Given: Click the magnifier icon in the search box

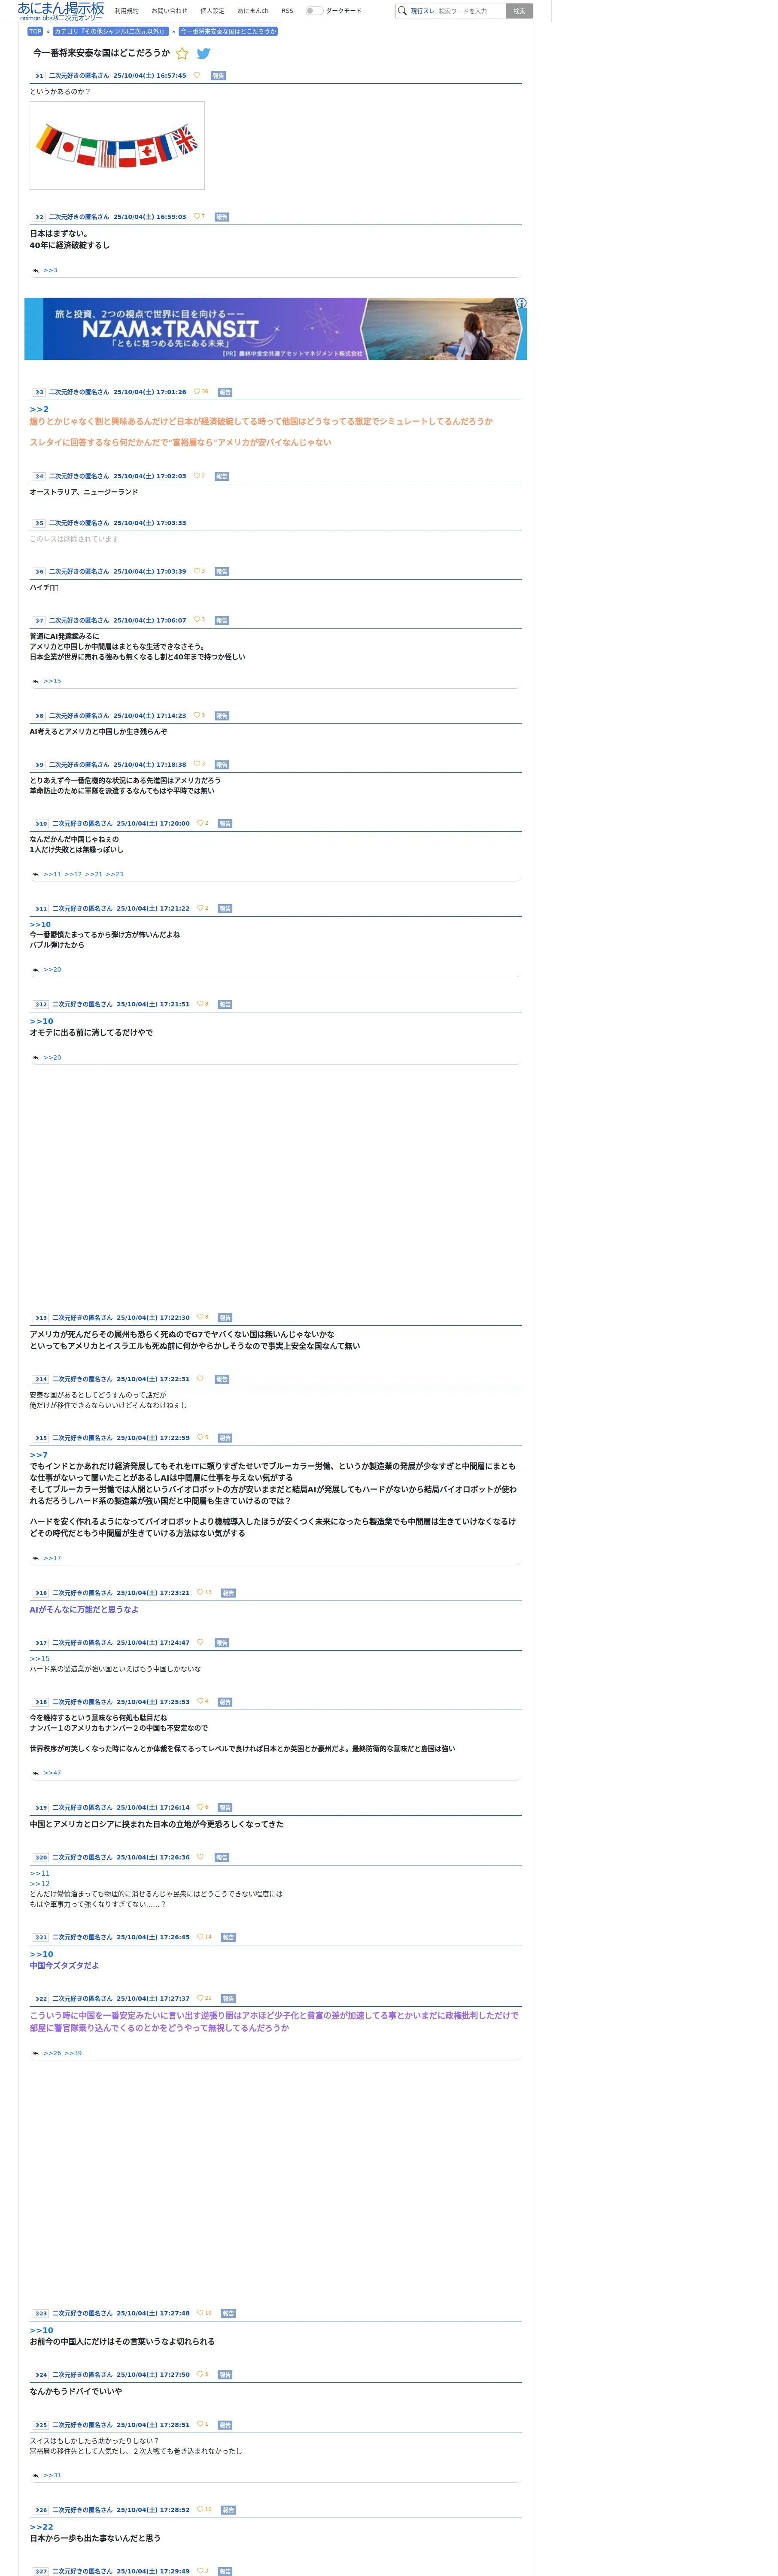Looking at the screenshot, I should 402,11.
